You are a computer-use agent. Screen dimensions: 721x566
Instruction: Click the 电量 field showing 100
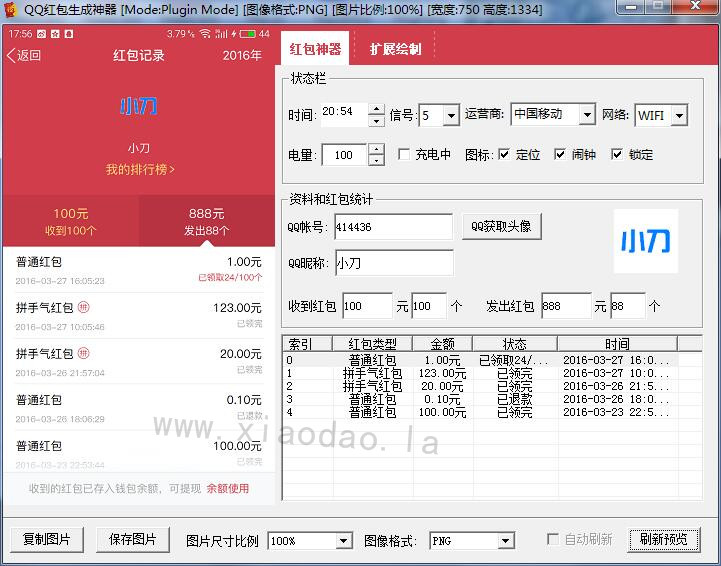pos(344,154)
